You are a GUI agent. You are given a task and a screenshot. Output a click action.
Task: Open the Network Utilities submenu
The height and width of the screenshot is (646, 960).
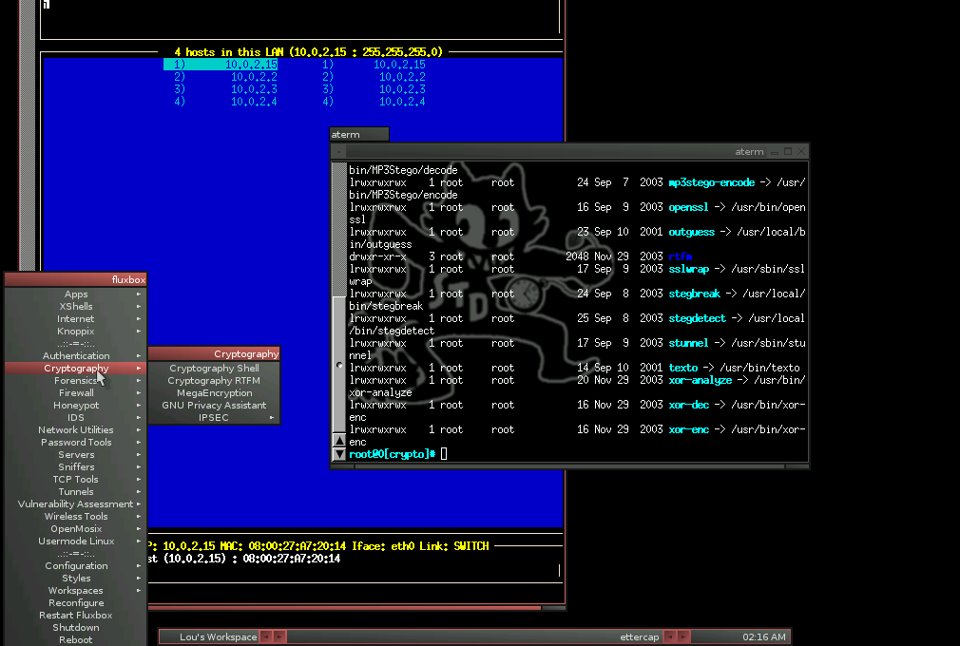pyautogui.click(x=75, y=430)
